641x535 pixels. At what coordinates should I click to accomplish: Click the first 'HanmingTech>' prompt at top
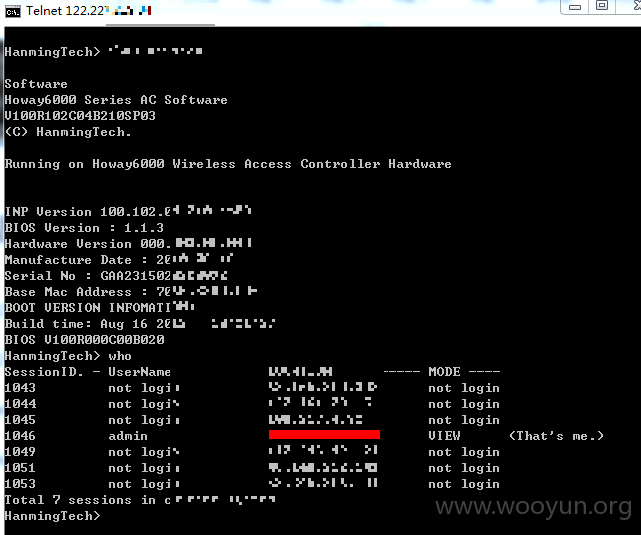coord(52,52)
